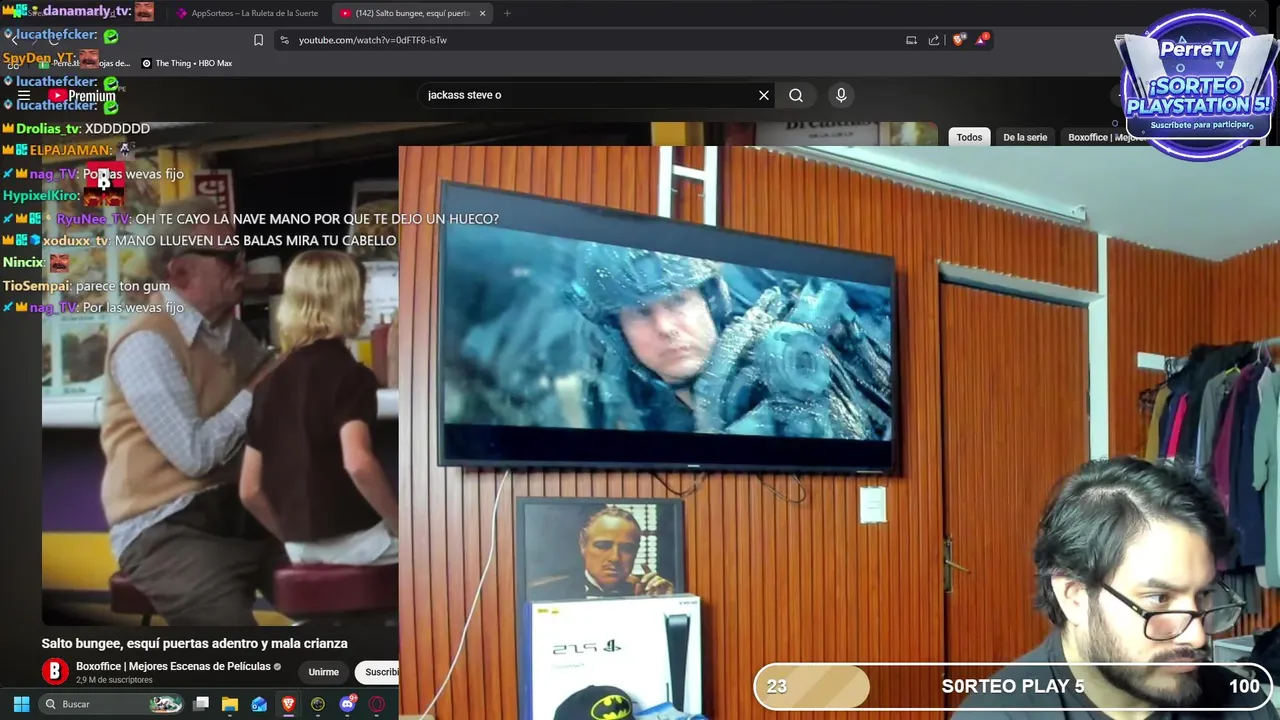
Task: Open the Windows Start menu
Action: pyautogui.click(x=21, y=704)
